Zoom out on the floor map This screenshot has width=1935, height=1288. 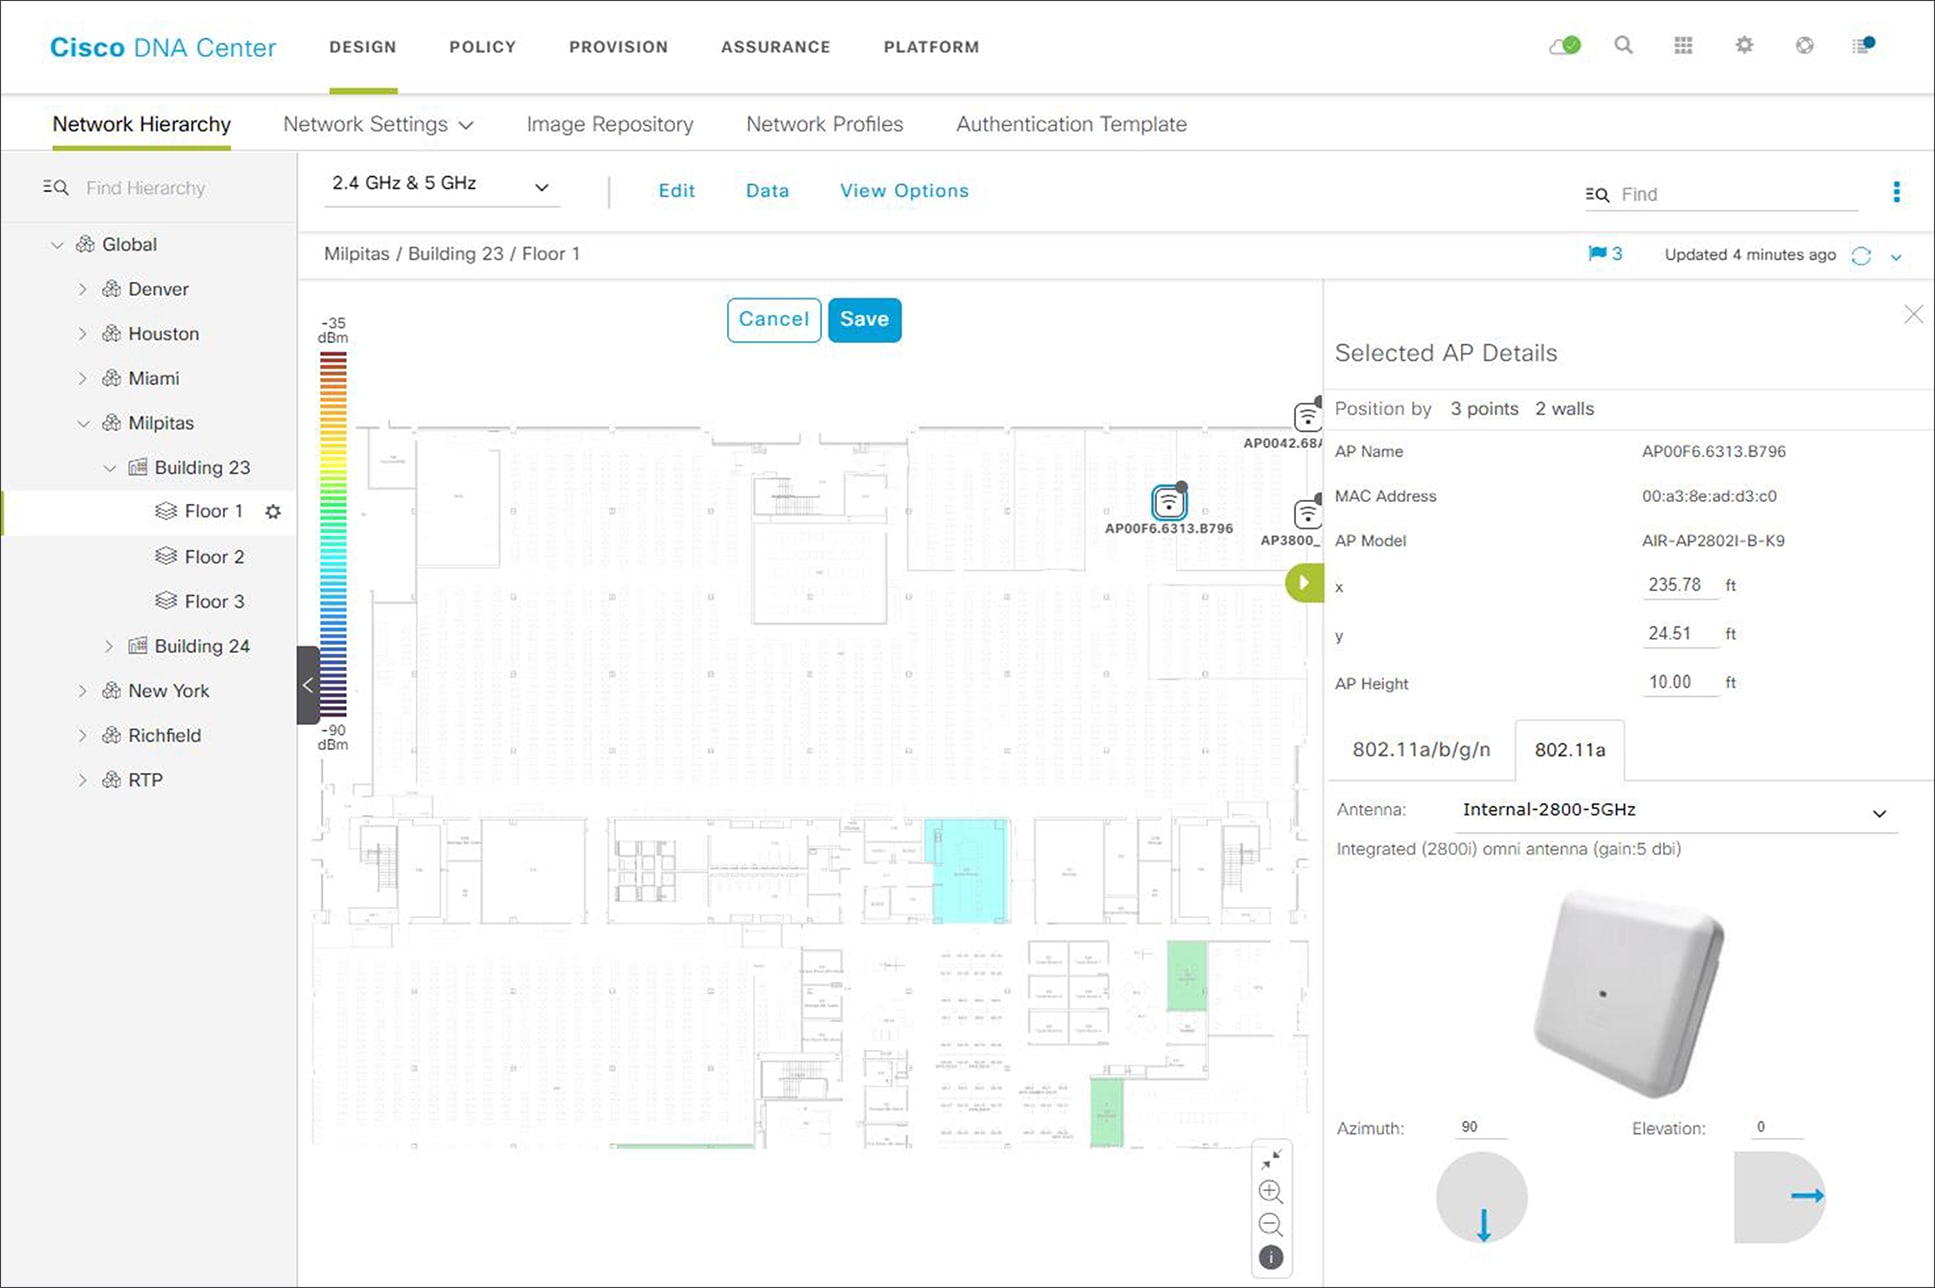click(x=1271, y=1225)
